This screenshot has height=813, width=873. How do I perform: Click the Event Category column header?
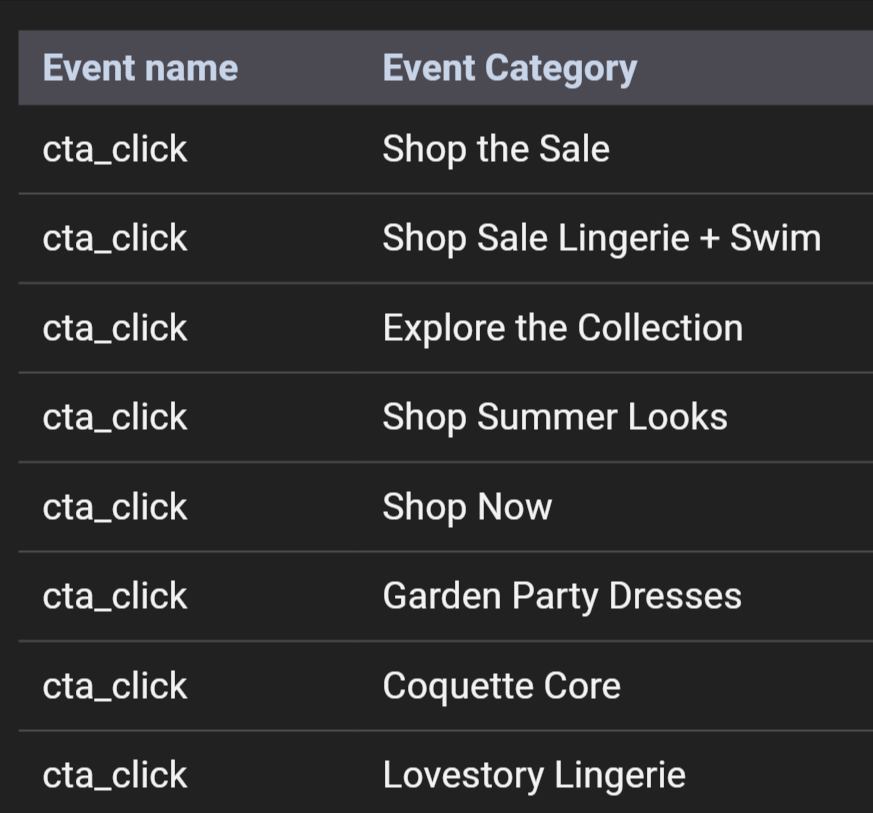(509, 68)
